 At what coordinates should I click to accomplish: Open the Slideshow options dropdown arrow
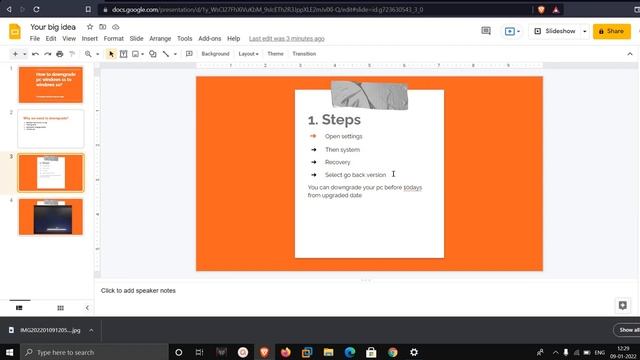point(584,31)
